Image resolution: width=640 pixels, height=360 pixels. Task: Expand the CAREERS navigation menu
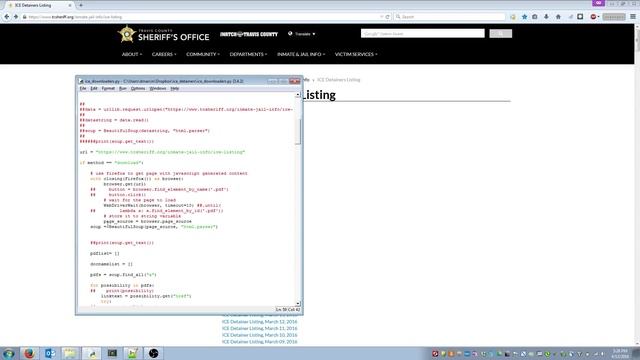point(164,54)
